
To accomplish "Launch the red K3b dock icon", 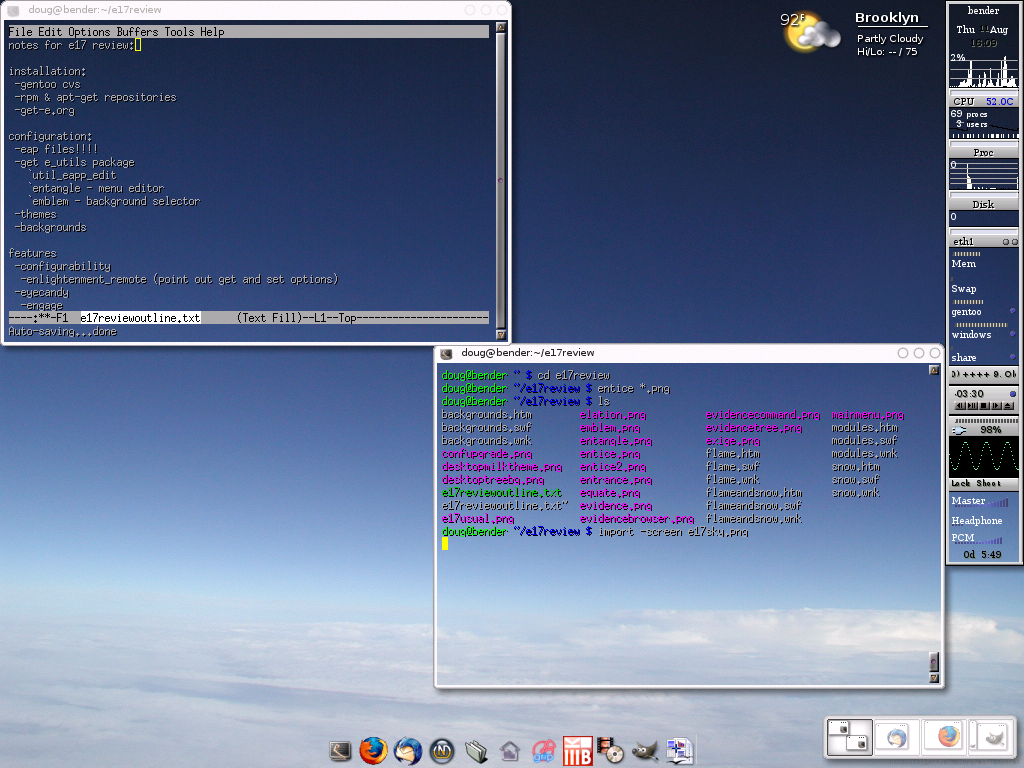I will coord(578,750).
